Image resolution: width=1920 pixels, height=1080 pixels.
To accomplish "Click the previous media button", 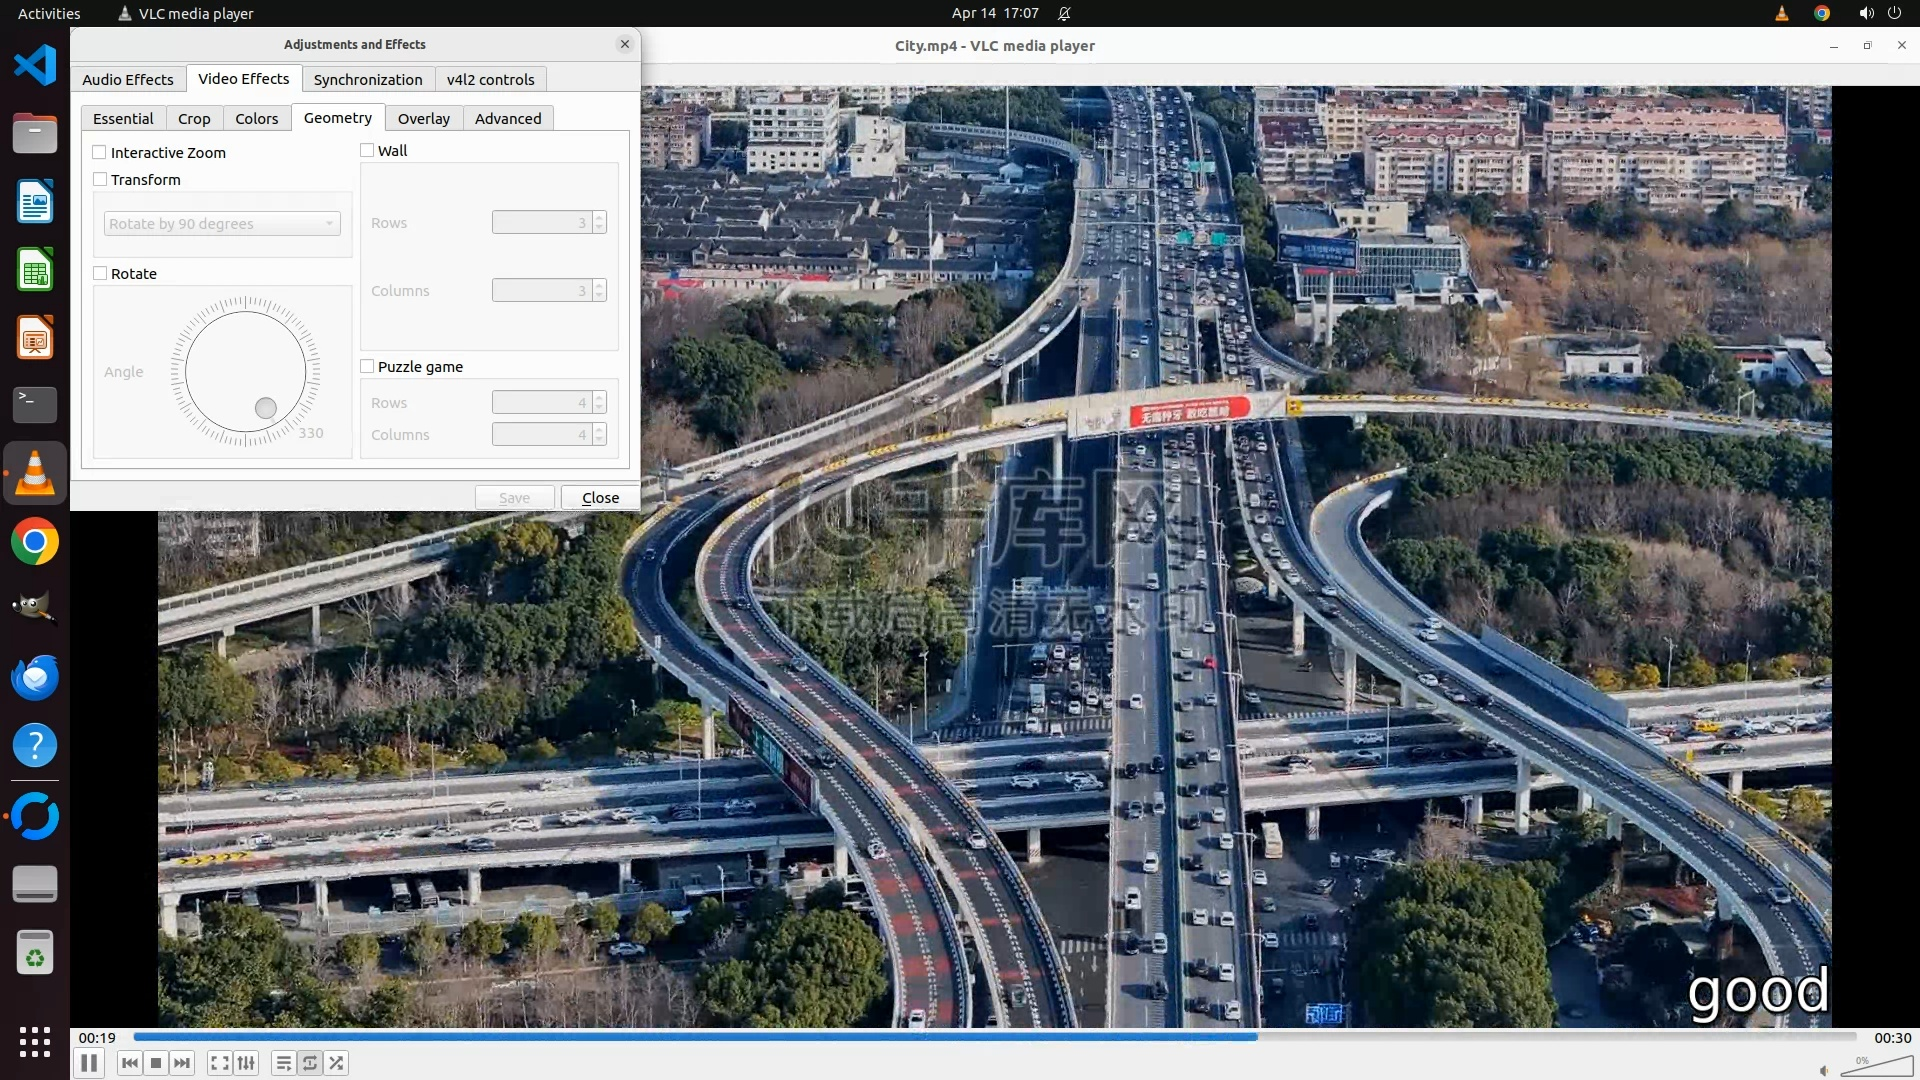I will (x=129, y=1063).
